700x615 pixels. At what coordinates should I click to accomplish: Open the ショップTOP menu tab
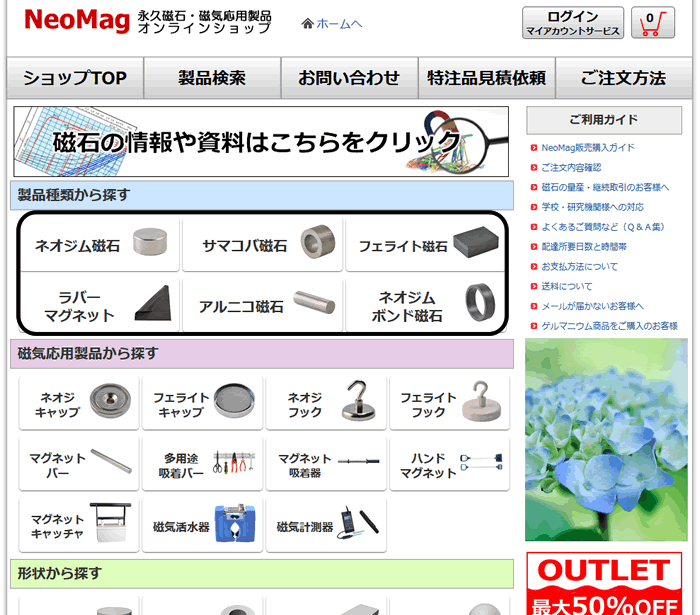point(75,78)
